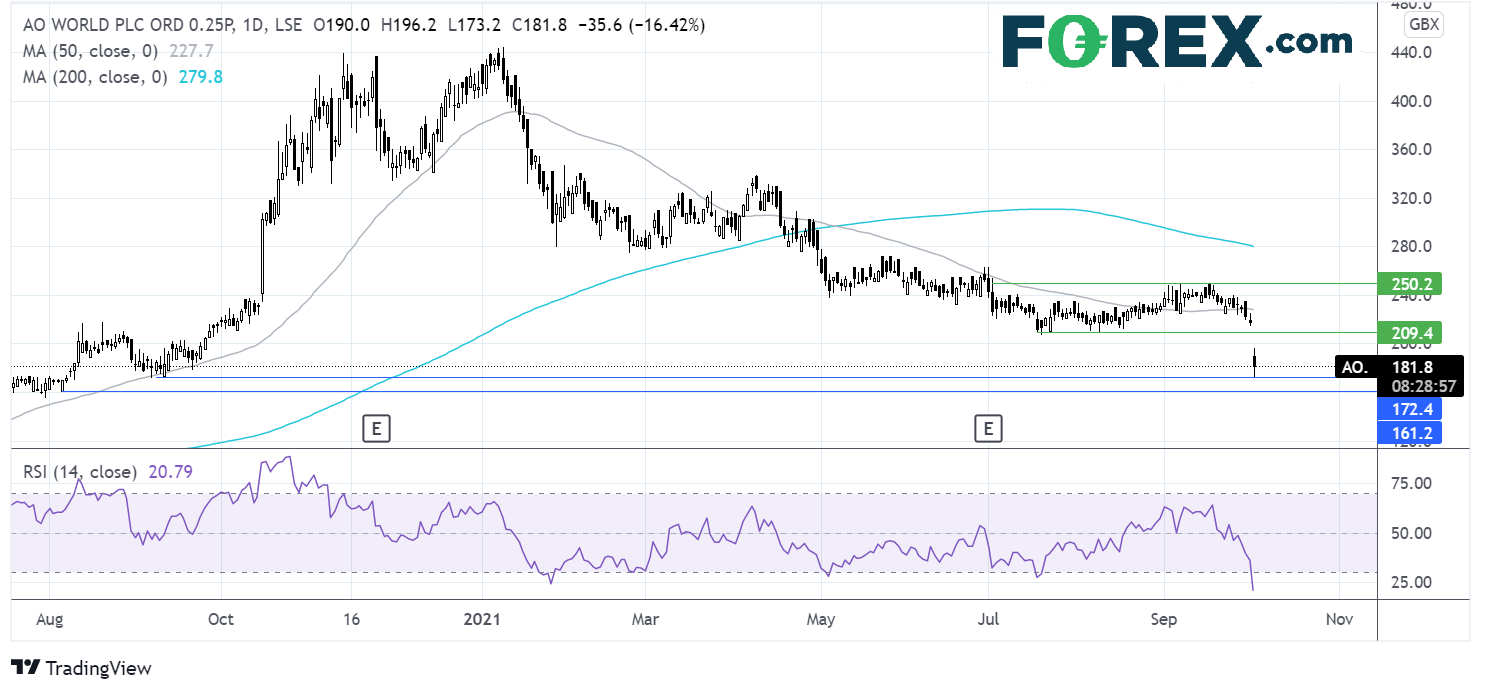The width and height of the screenshot is (1485, 694).
Task: Click the '16' date label on time axis
Action: click(350, 620)
